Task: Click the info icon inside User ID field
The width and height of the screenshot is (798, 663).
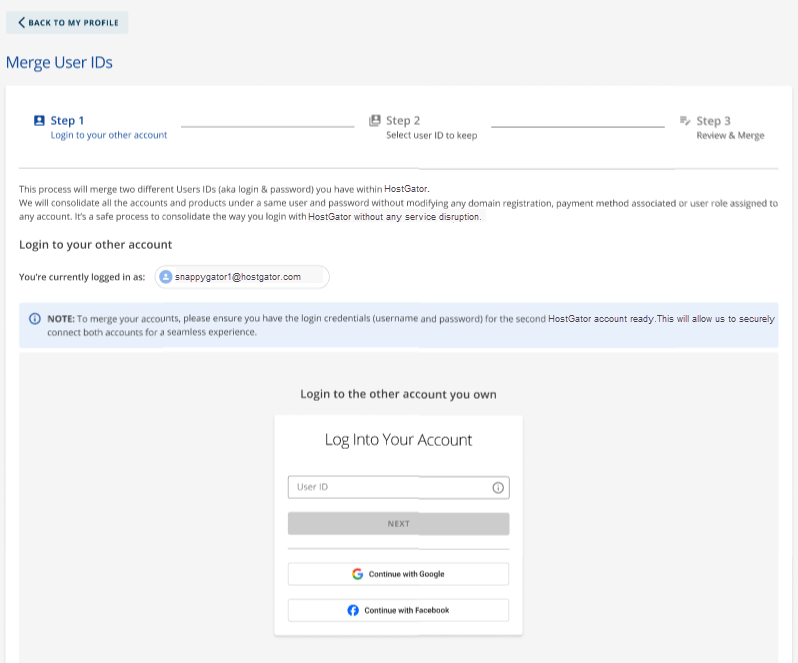Action: point(498,488)
